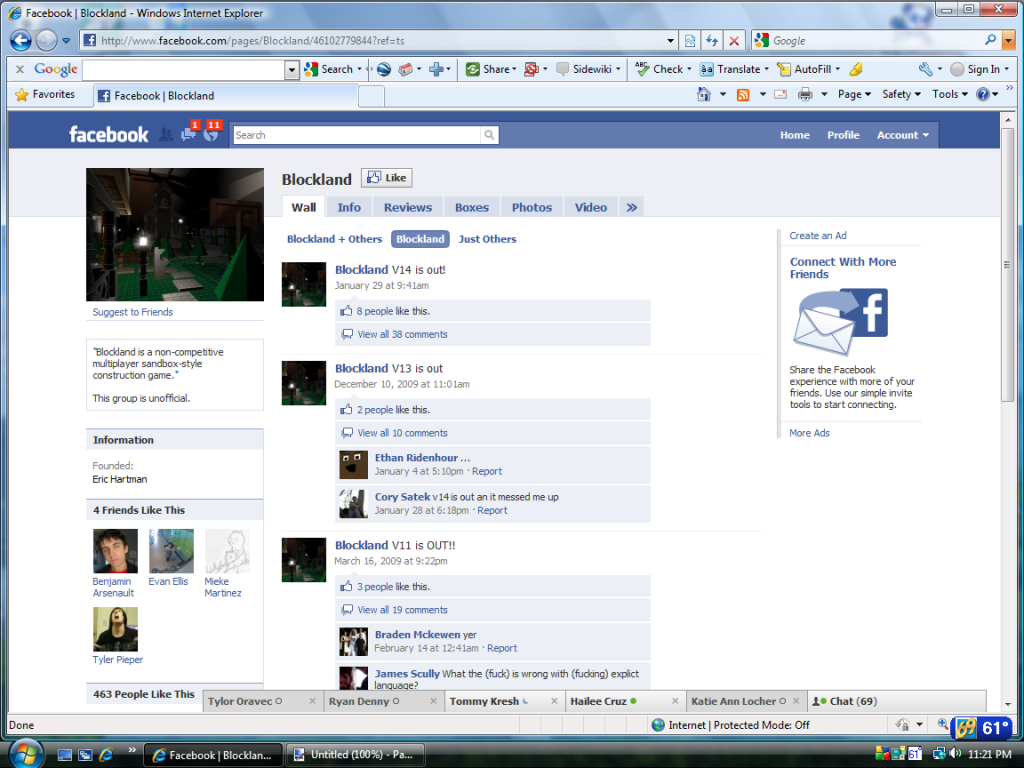Close the Tommy Kresh chat tab
Image resolution: width=1024 pixels, height=768 pixels.
click(x=554, y=701)
